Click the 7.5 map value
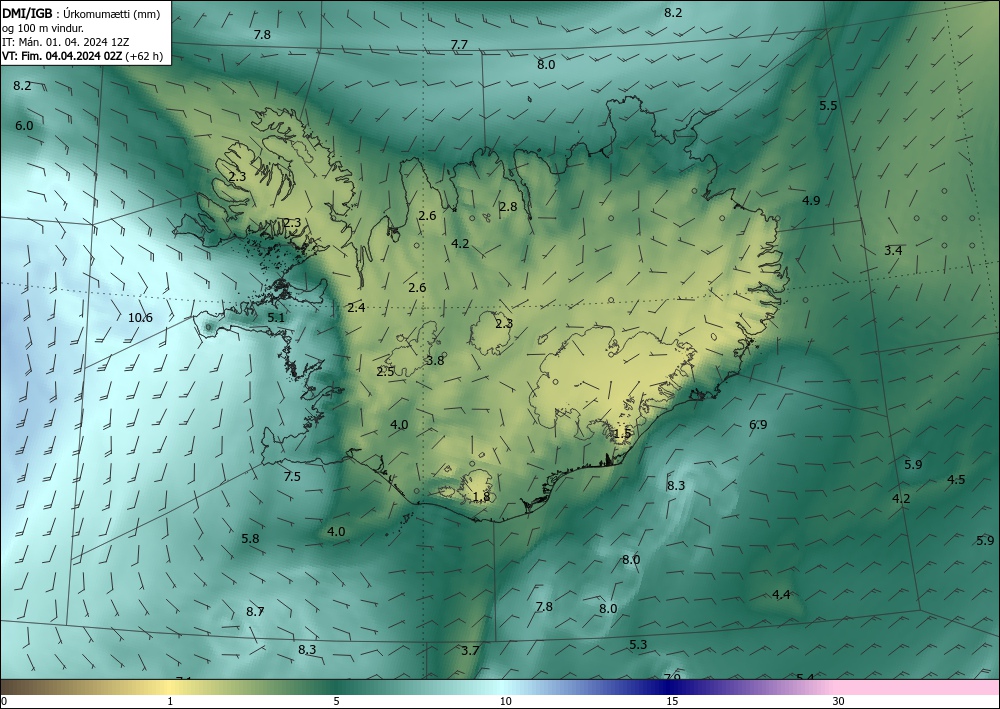 coord(292,476)
